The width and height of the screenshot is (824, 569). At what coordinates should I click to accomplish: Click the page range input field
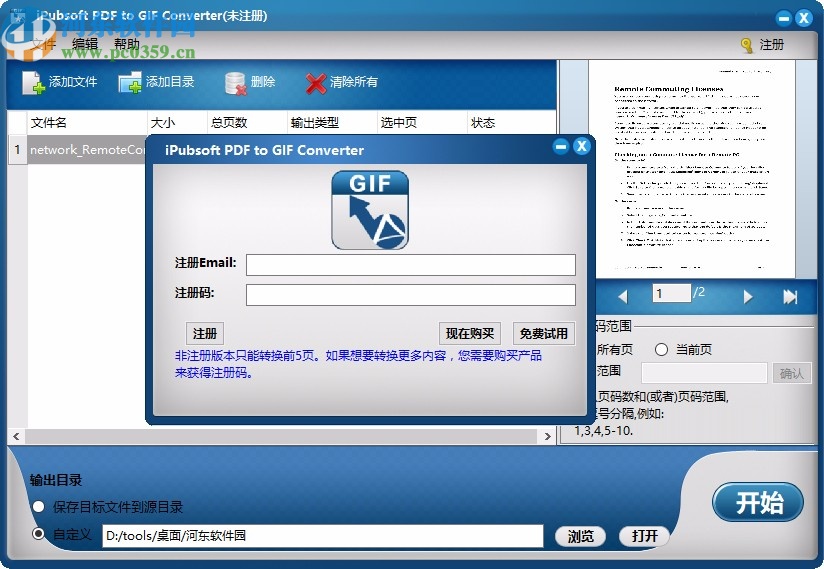point(704,373)
